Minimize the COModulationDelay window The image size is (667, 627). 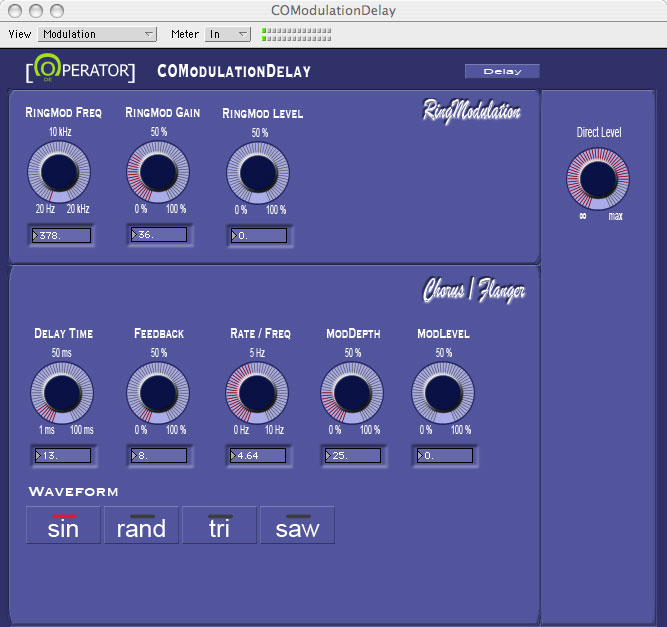coord(36,11)
